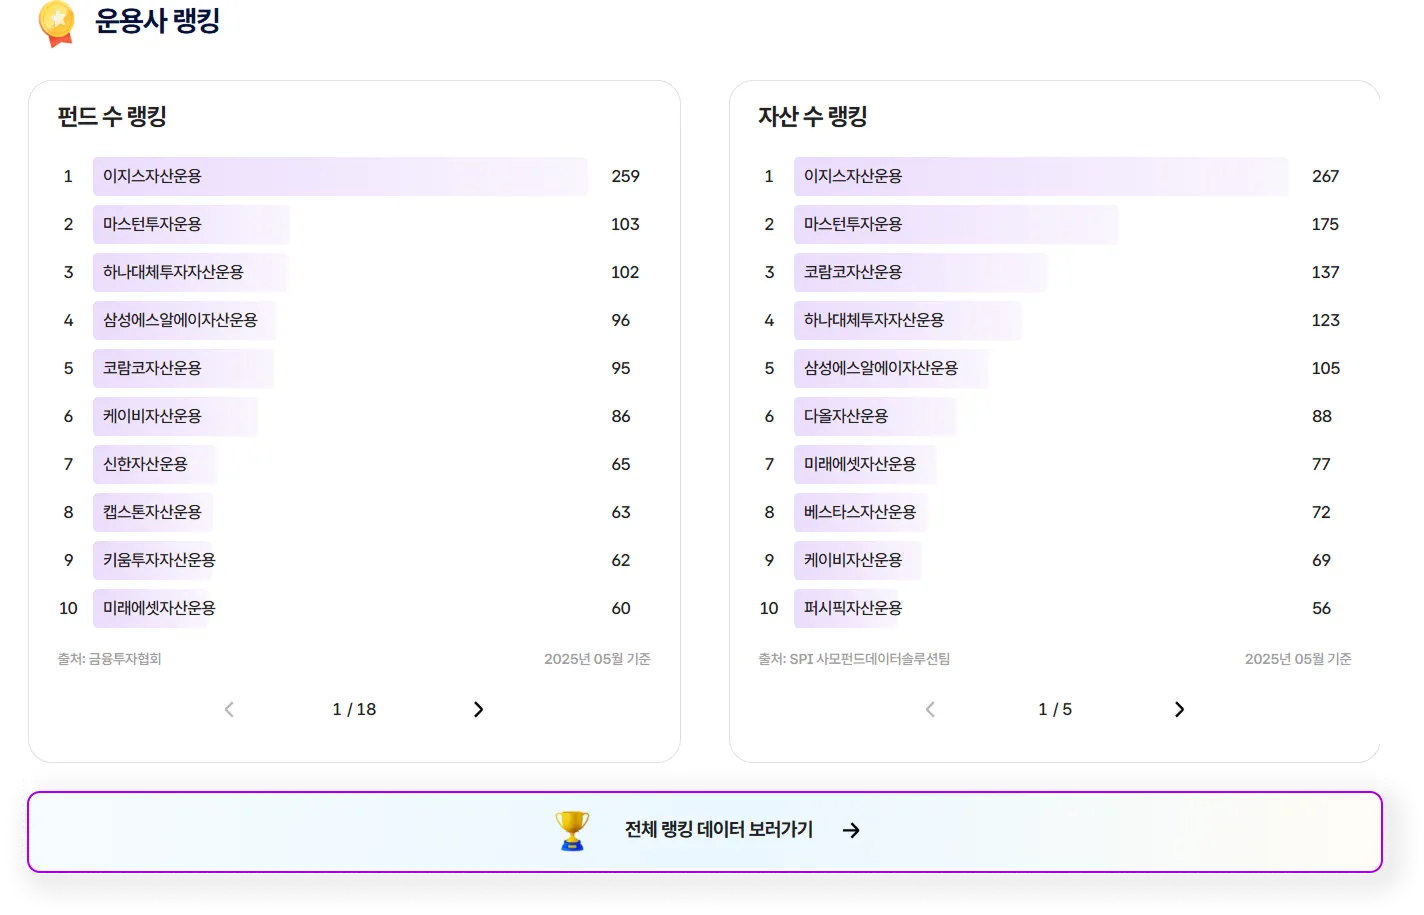
Task: Click the asset count value 123
Action: pos(1325,320)
